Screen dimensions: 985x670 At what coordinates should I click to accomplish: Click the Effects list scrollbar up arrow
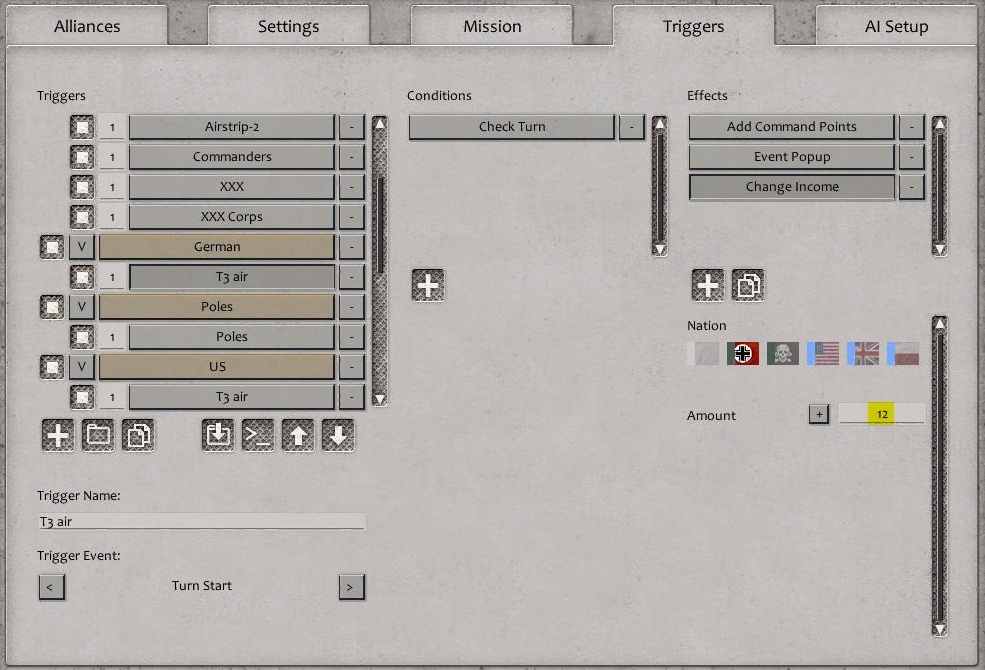coord(940,124)
